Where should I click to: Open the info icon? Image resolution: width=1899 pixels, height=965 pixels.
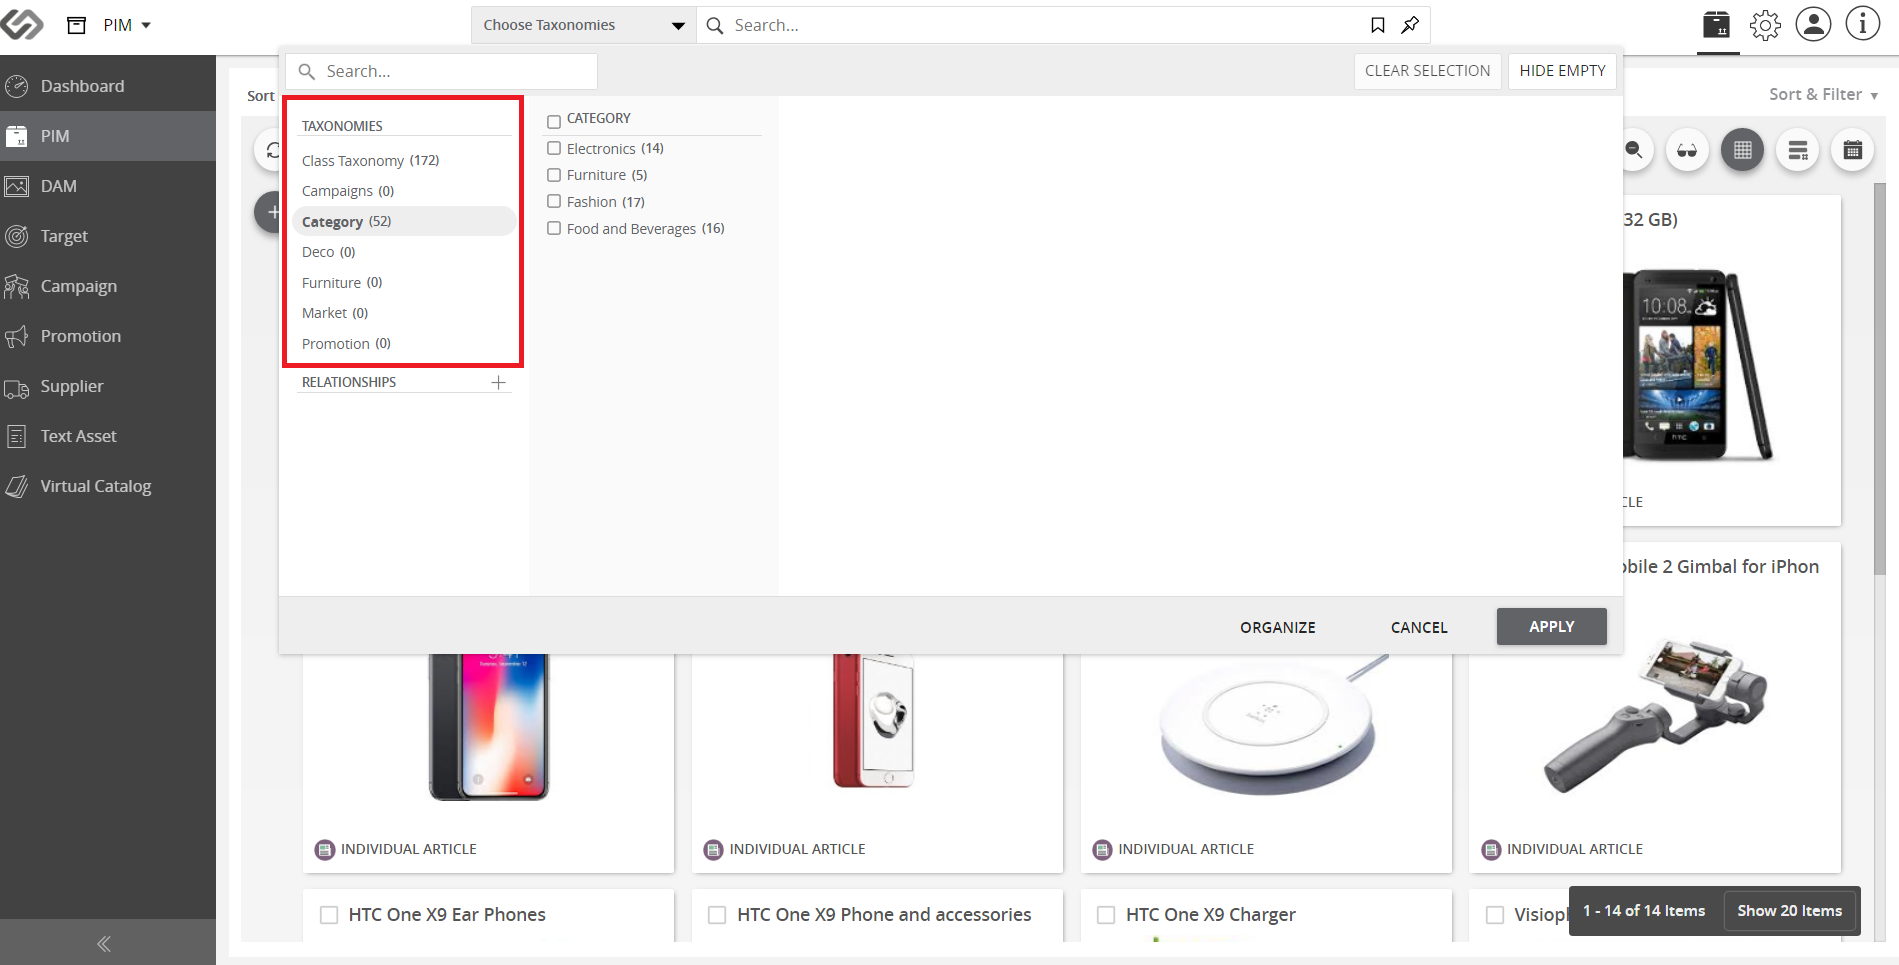[1863, 24]
